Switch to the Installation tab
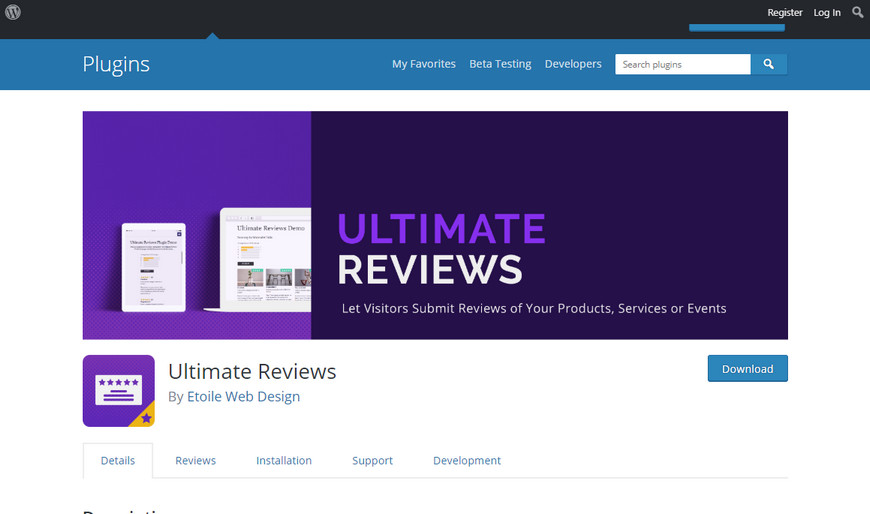This screenshot has width=870, height=514. [284, 460]
